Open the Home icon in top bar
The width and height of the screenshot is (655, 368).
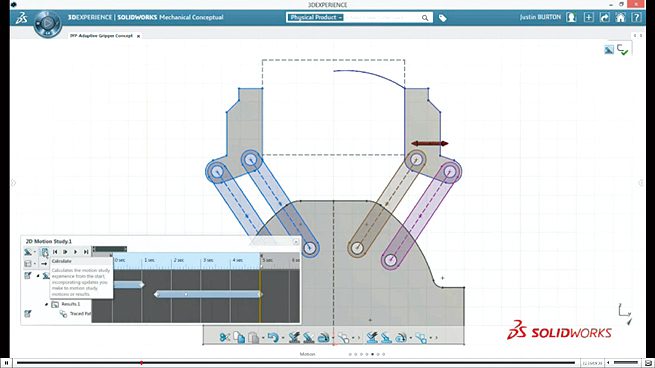point(620,17)
